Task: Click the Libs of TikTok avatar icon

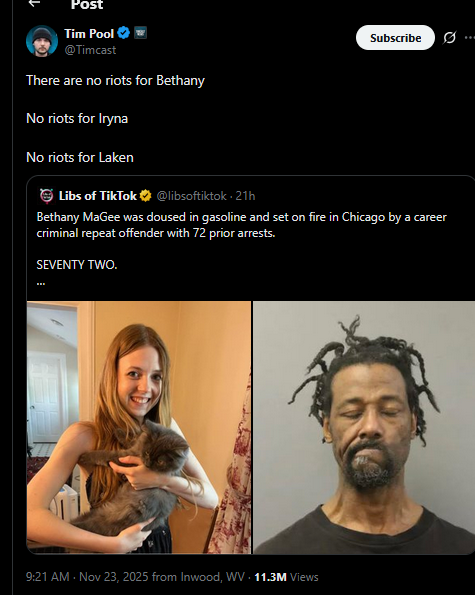Action: [47, 196]
